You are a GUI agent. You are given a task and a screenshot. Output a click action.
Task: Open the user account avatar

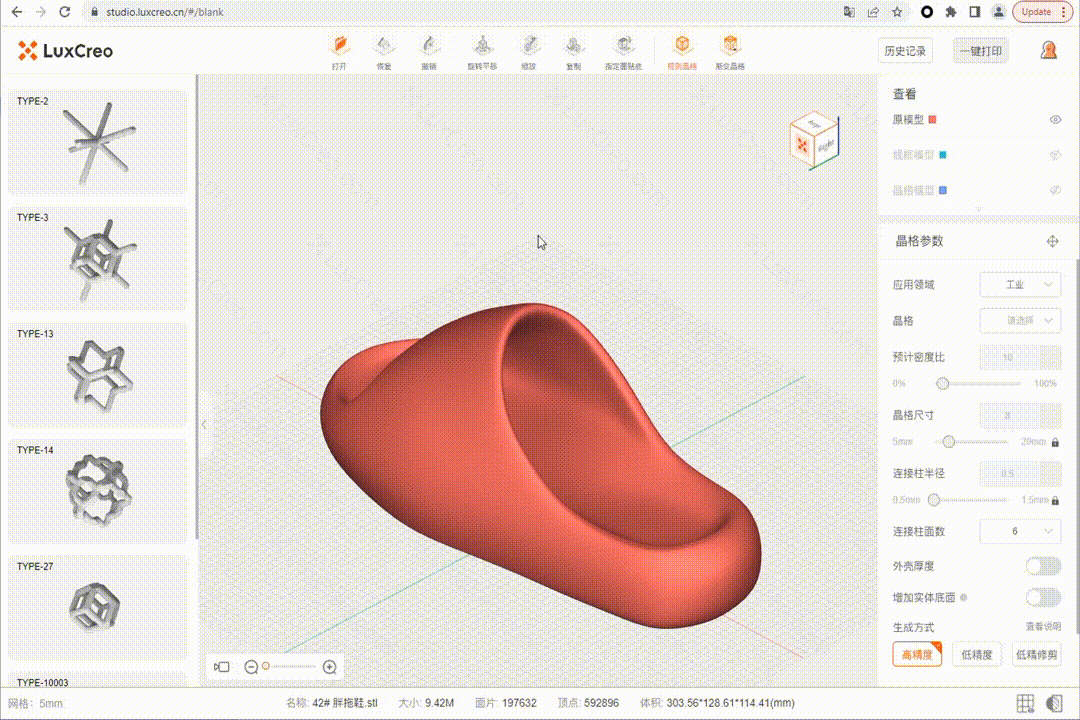pyautogui.click(x=1048, y=50)
